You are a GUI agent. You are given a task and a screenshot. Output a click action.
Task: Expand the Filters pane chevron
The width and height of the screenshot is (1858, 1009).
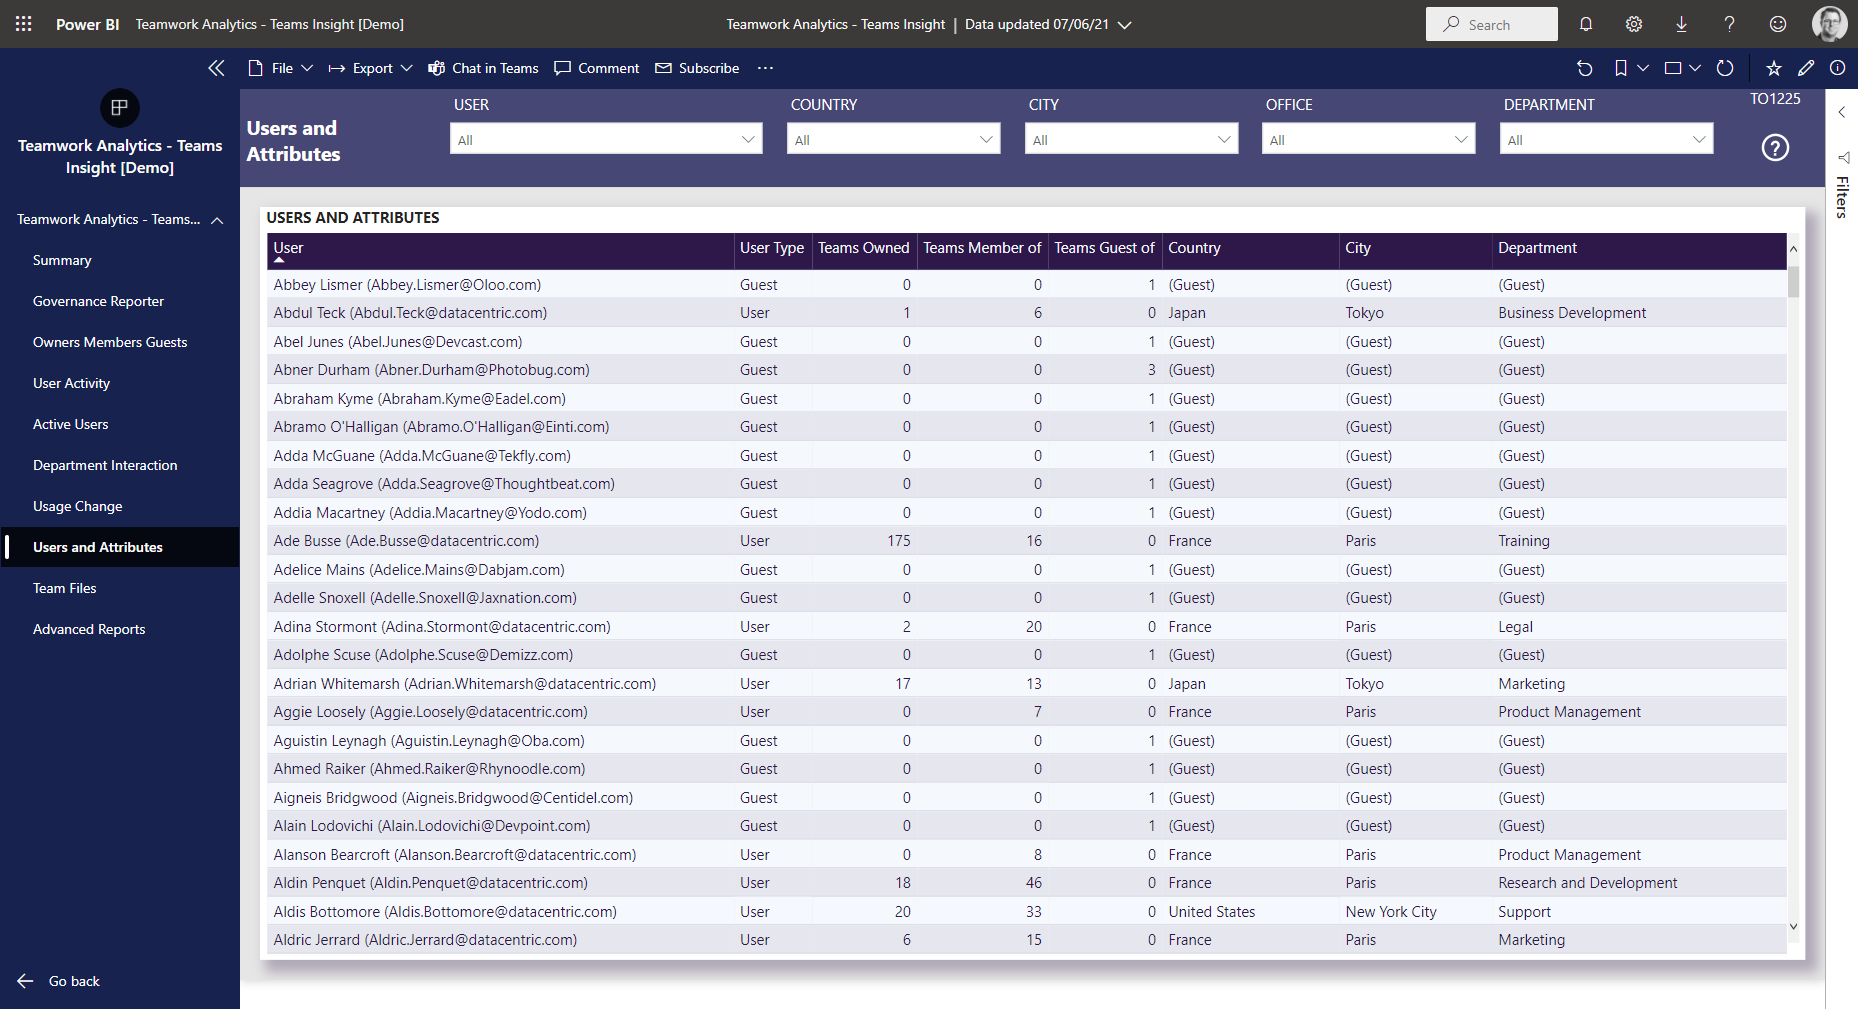[1842, 112]
